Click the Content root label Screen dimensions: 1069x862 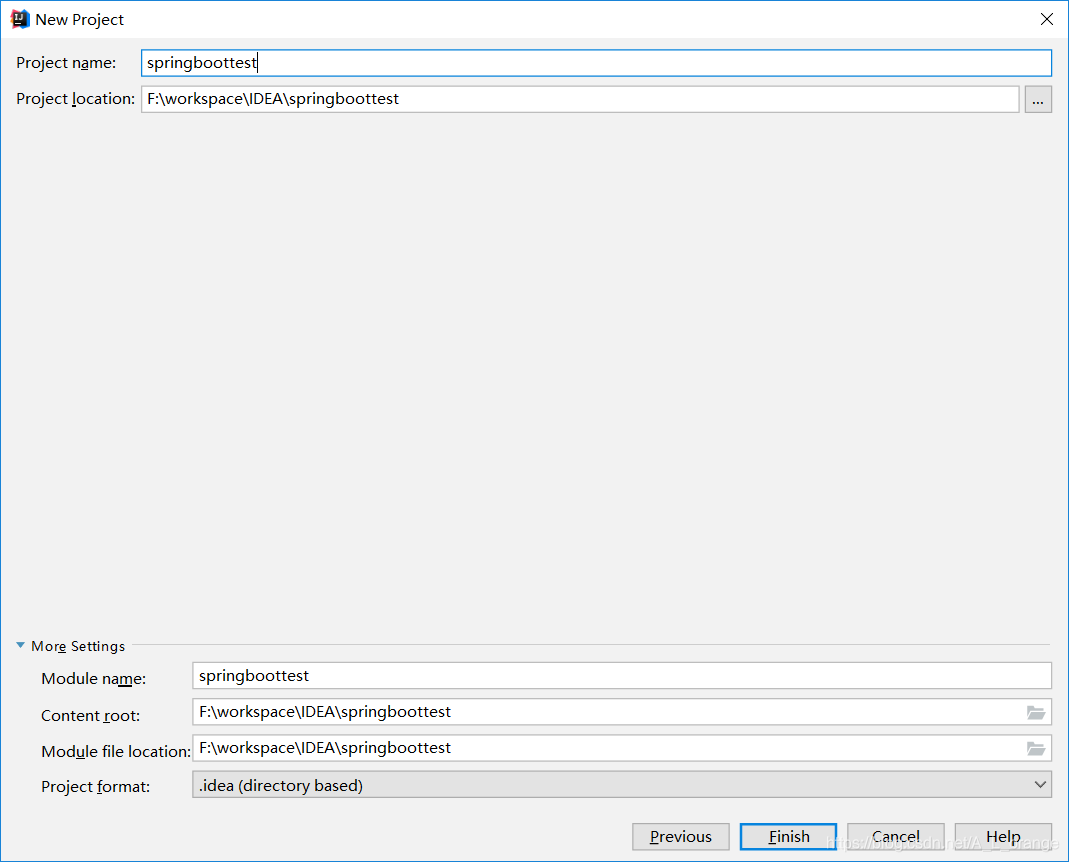[x=91, y=715]
